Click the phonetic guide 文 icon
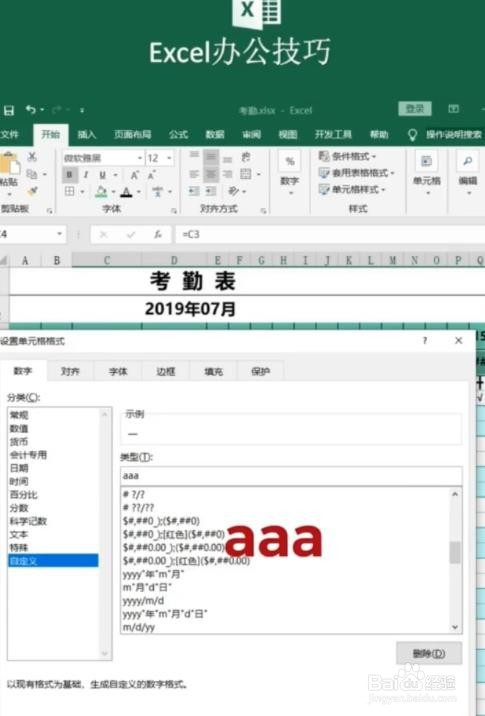Viewport: 485px width, 716px height. [x=158, y=191]
